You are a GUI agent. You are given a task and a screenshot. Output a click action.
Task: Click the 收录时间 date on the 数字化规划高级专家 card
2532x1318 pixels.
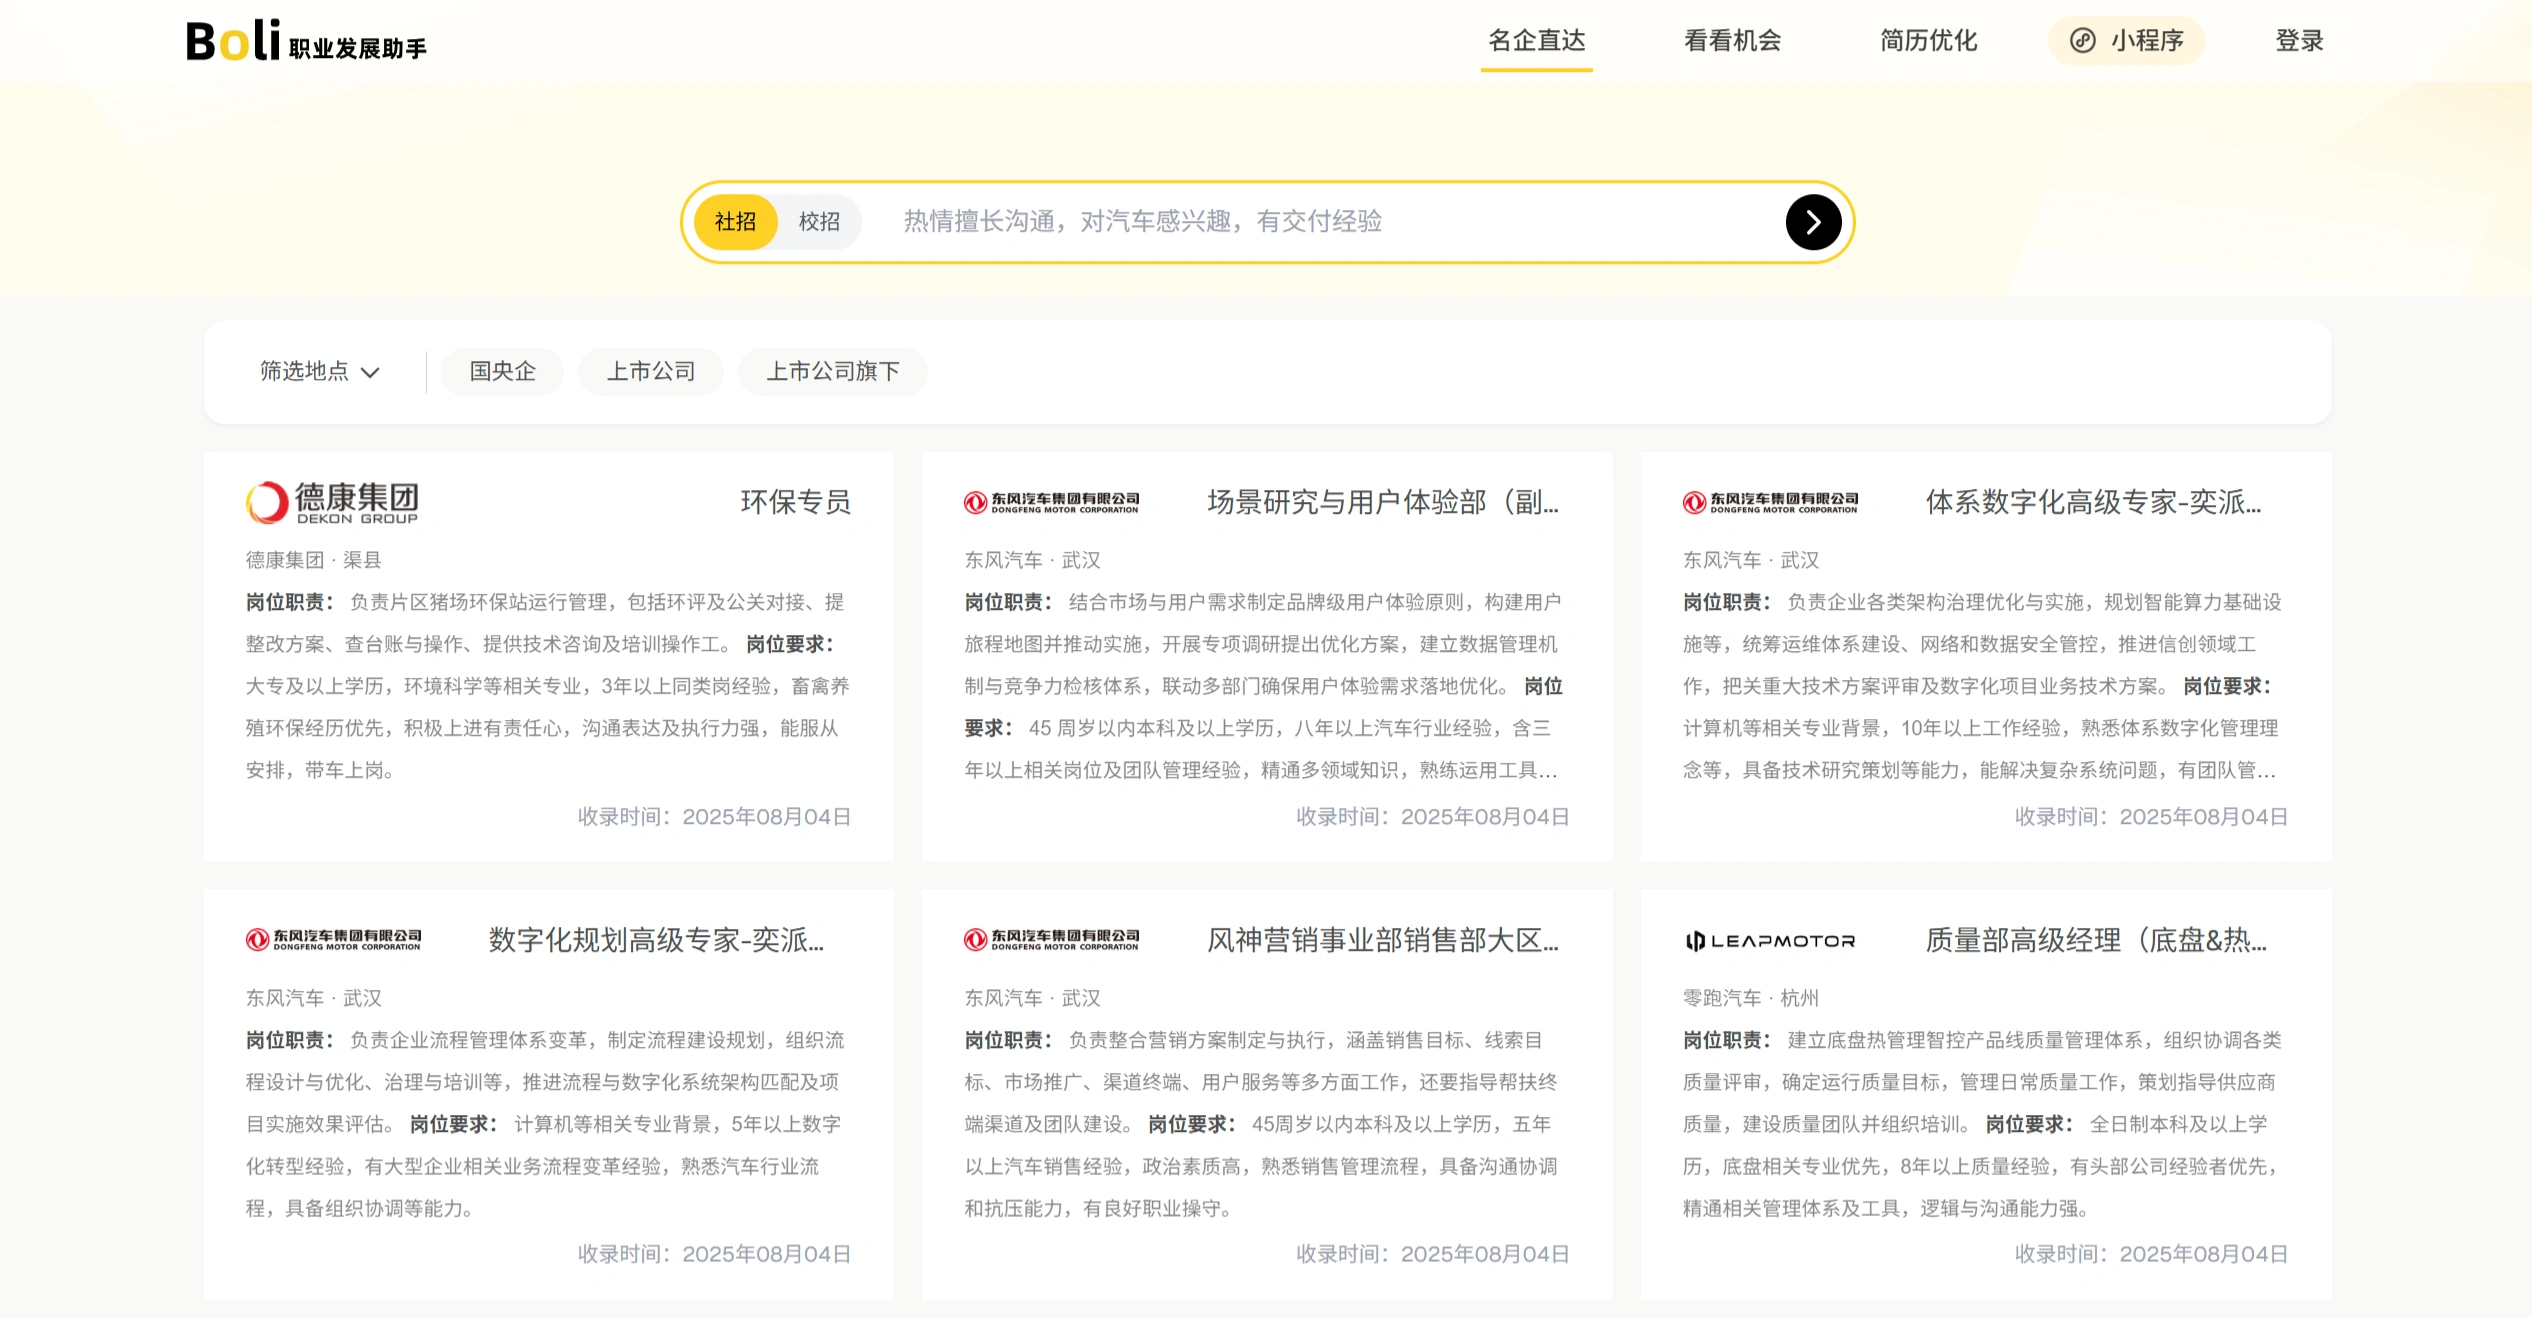(714, 1254)
